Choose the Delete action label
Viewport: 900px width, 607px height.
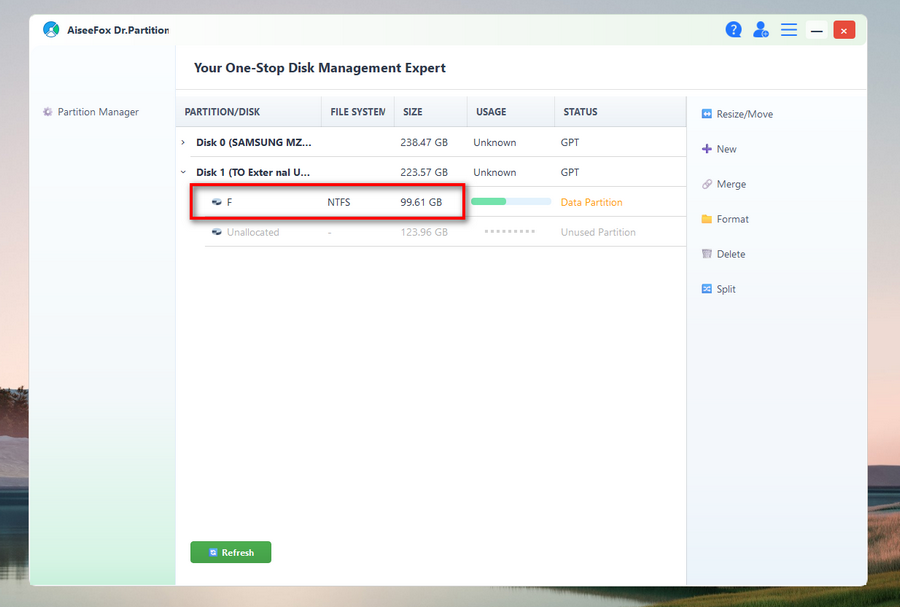(x=731, y=254)
